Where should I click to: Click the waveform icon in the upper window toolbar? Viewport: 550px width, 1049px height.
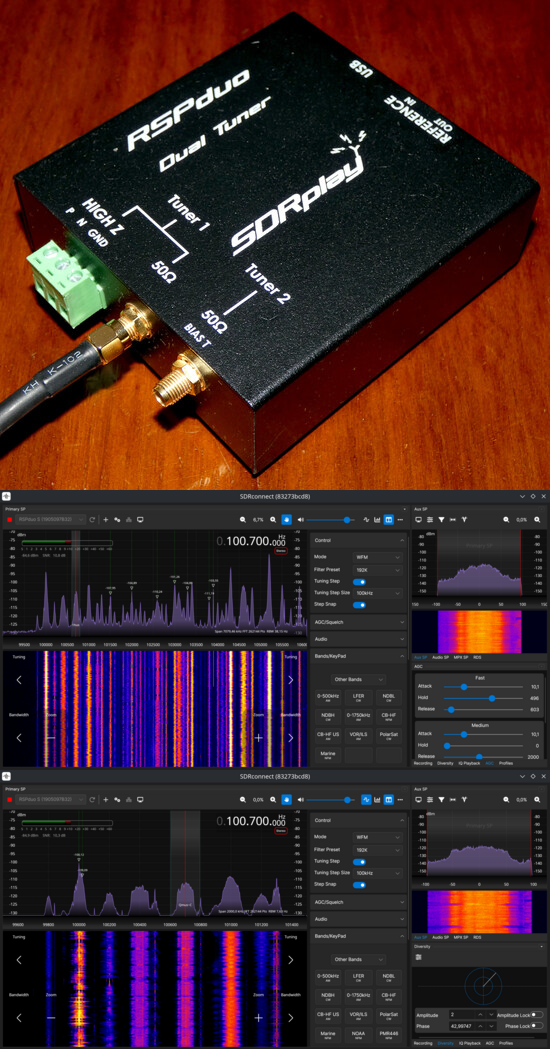(367, 519)
